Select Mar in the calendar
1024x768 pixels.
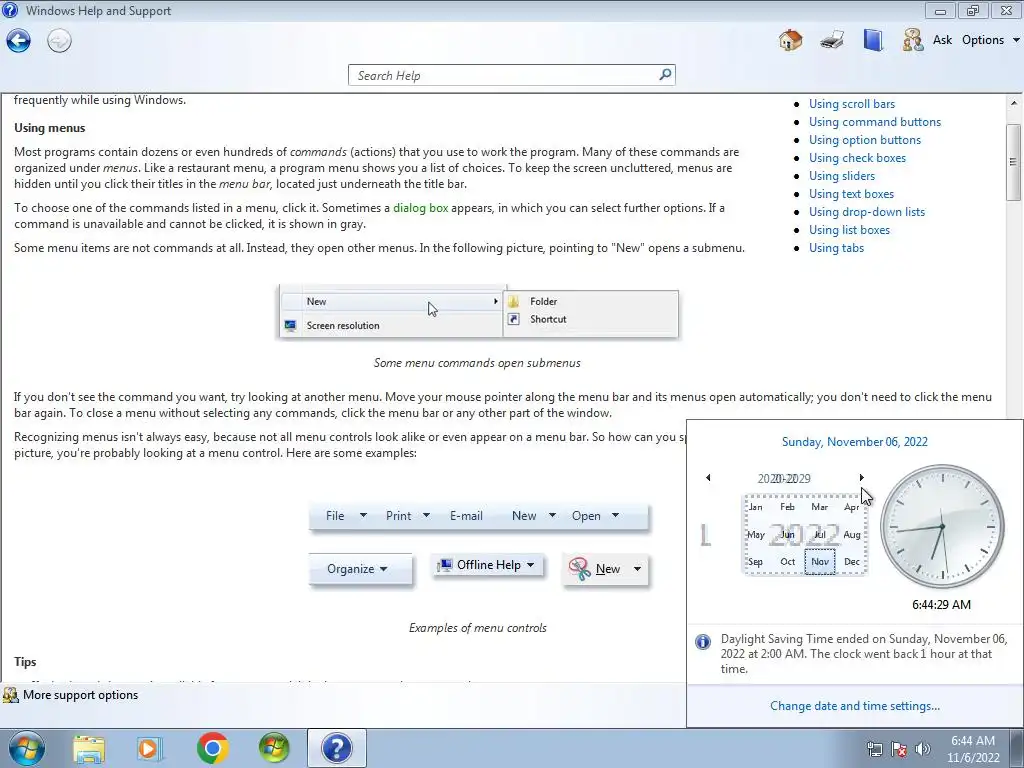point(820,507)
